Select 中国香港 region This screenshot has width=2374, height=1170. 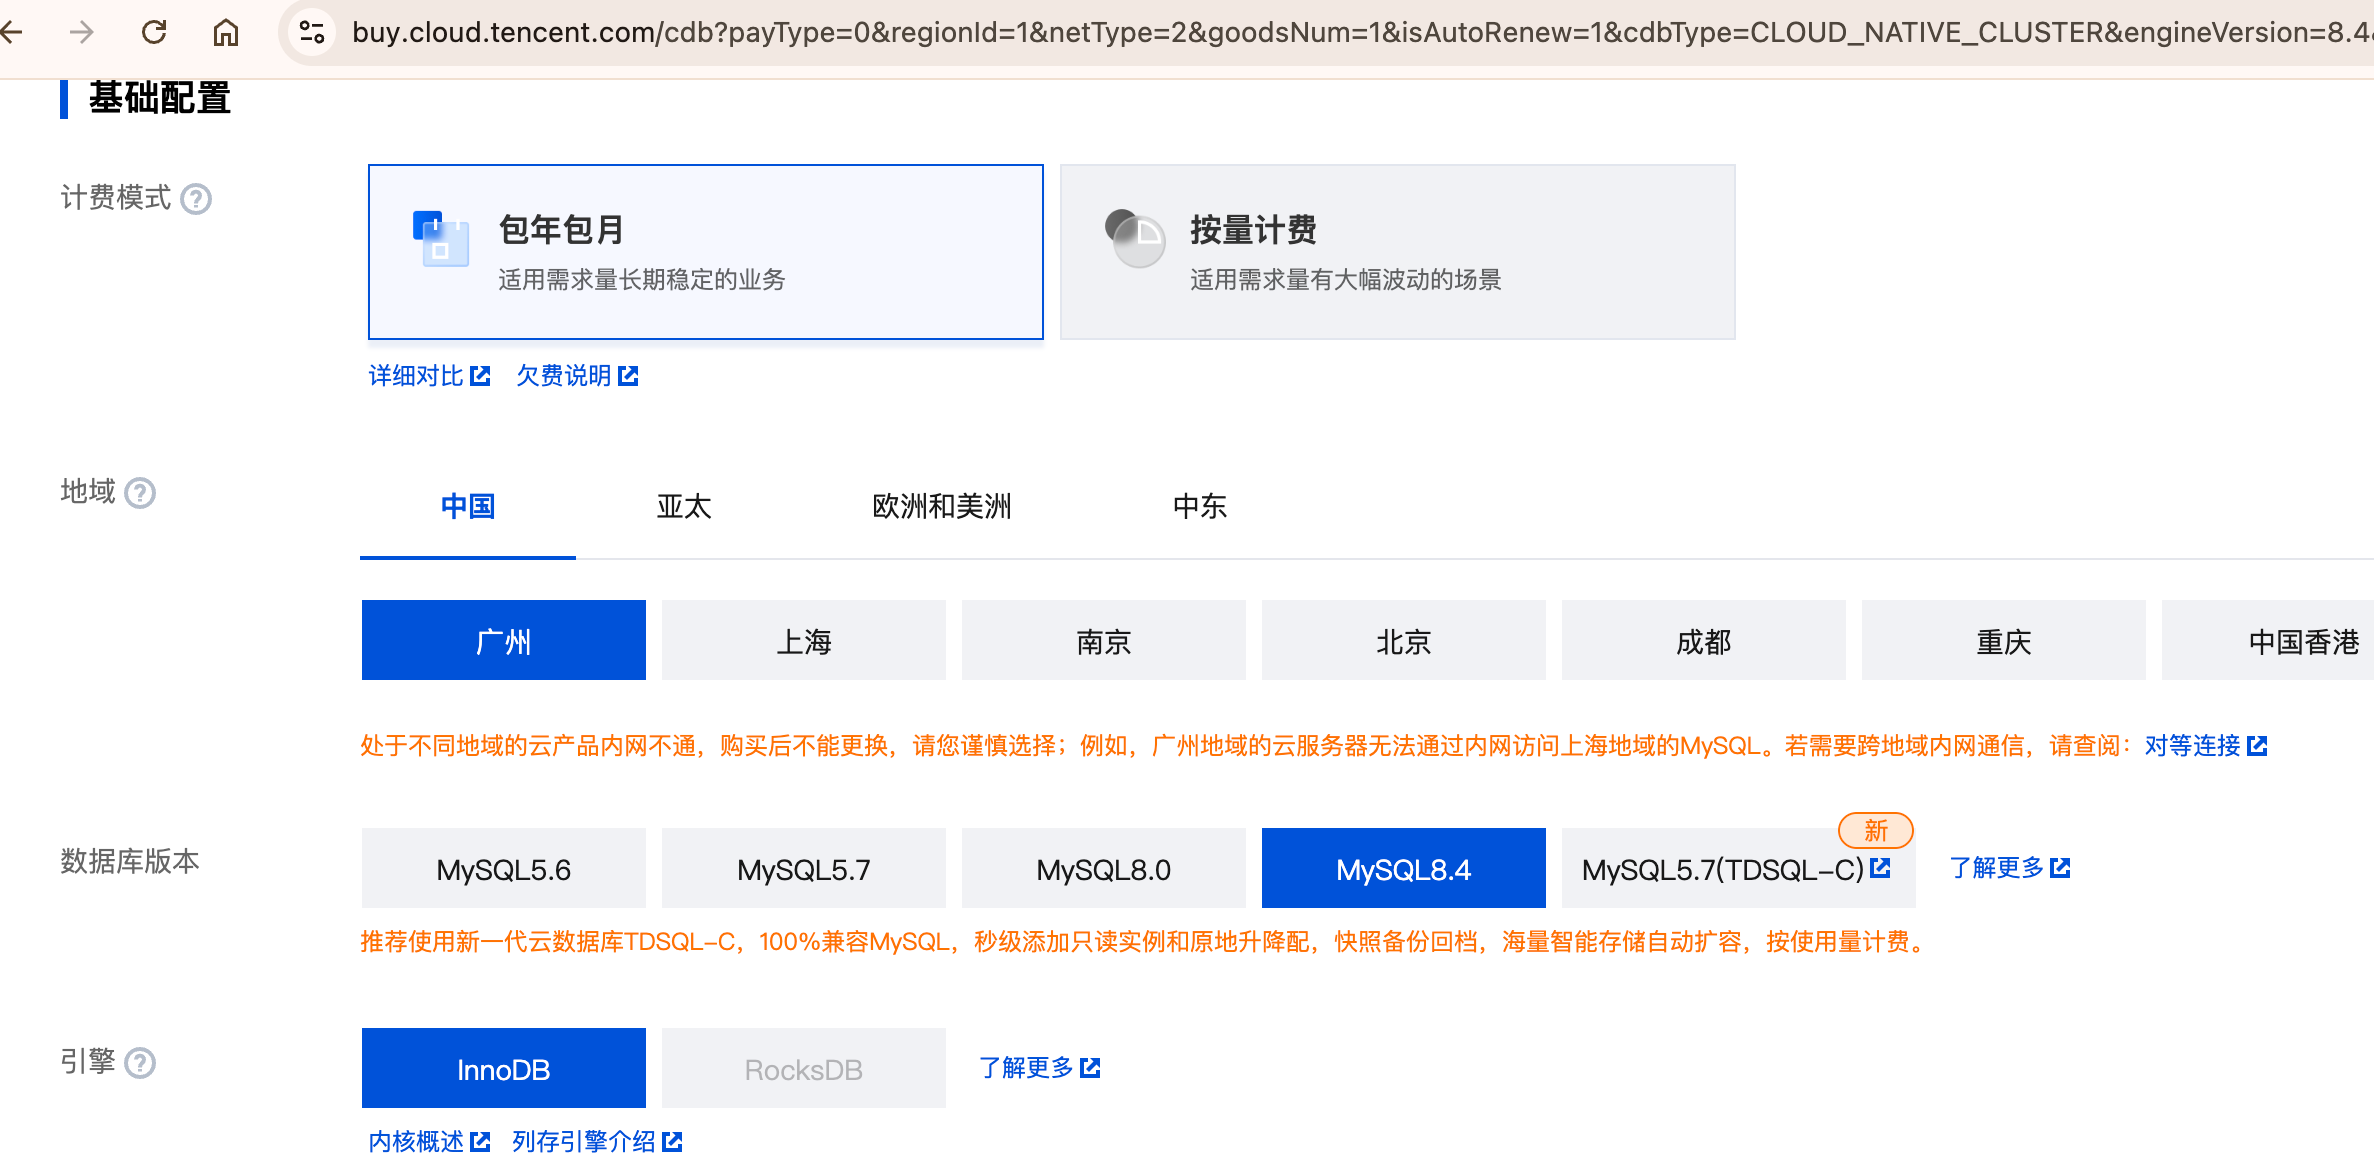coord(2268,640)
